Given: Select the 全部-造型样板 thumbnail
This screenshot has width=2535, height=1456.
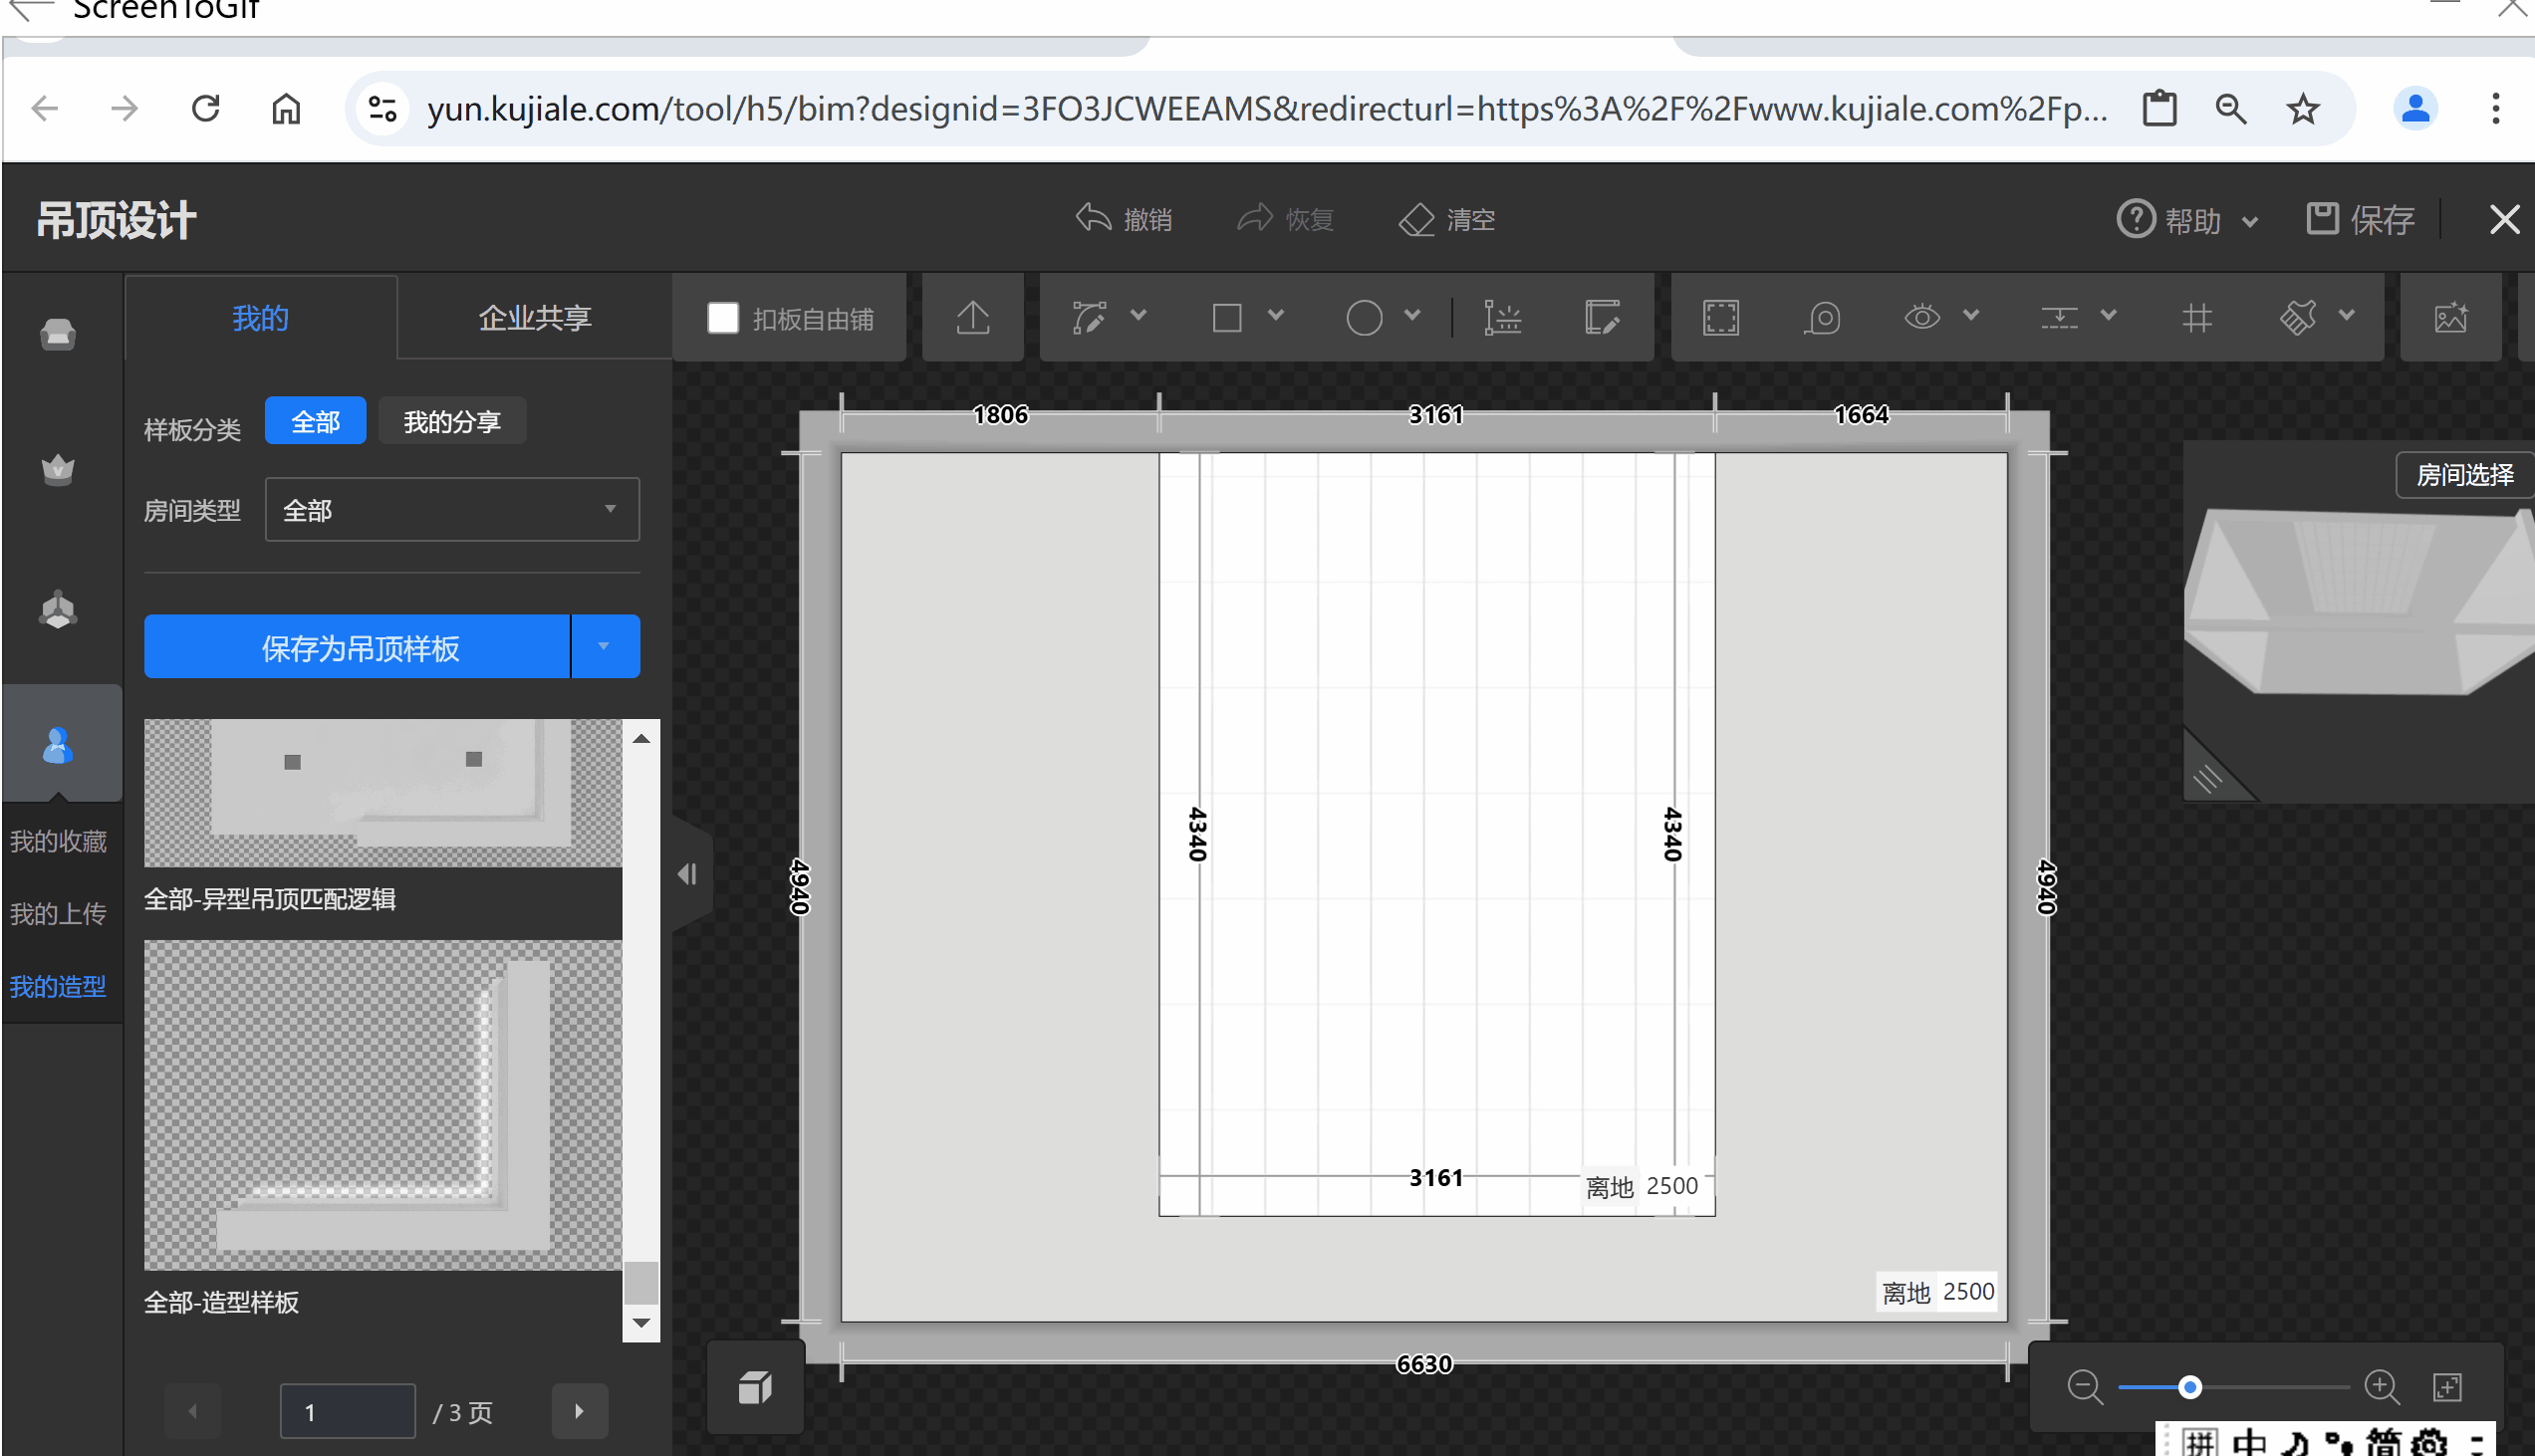Looking at the screenshot, I should [382, 1105].
